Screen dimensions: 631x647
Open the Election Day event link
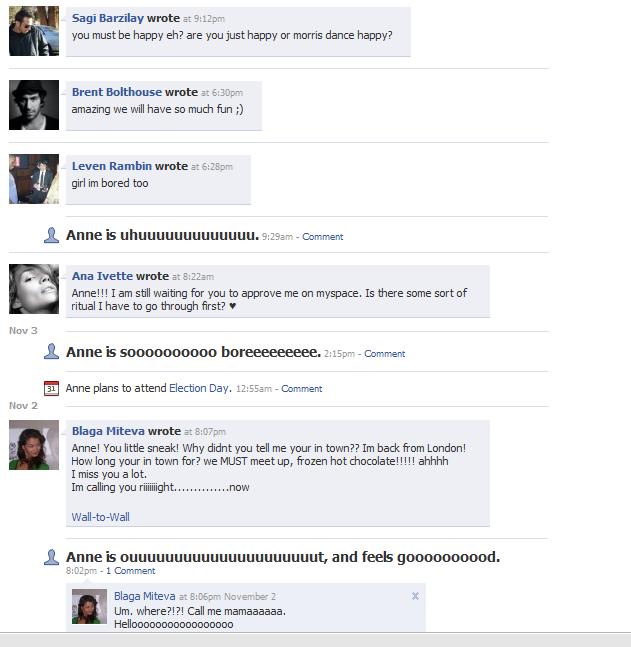tap(199, 388)
